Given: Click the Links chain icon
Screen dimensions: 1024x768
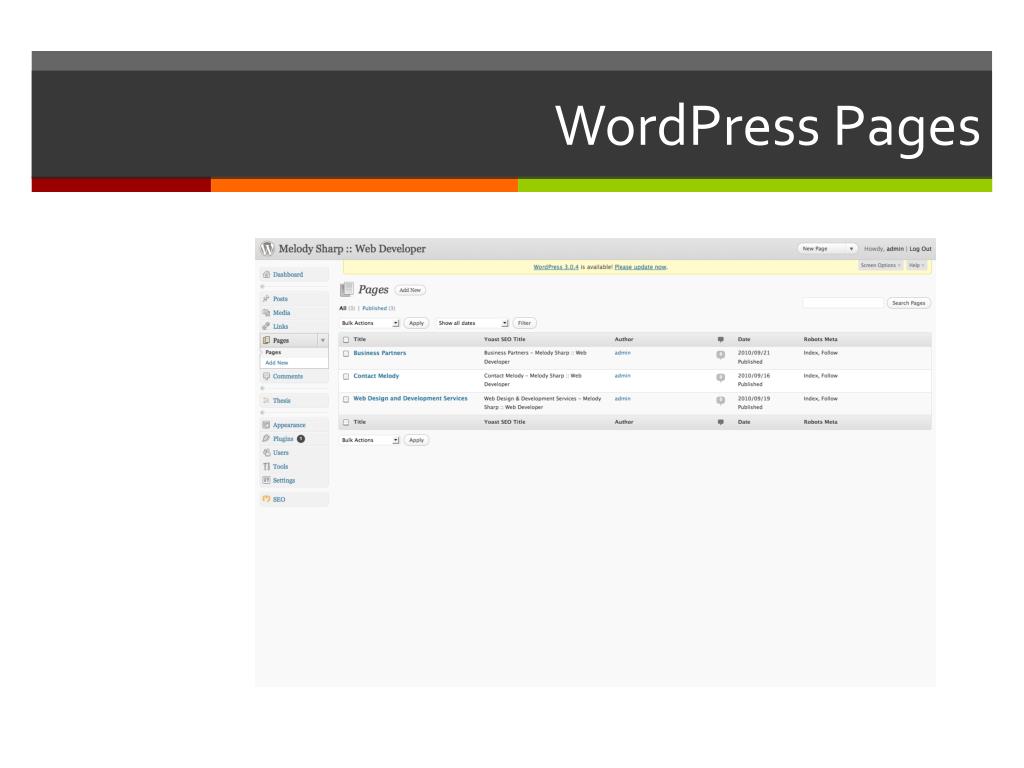Looking at the screenshot, I should 266,327.
